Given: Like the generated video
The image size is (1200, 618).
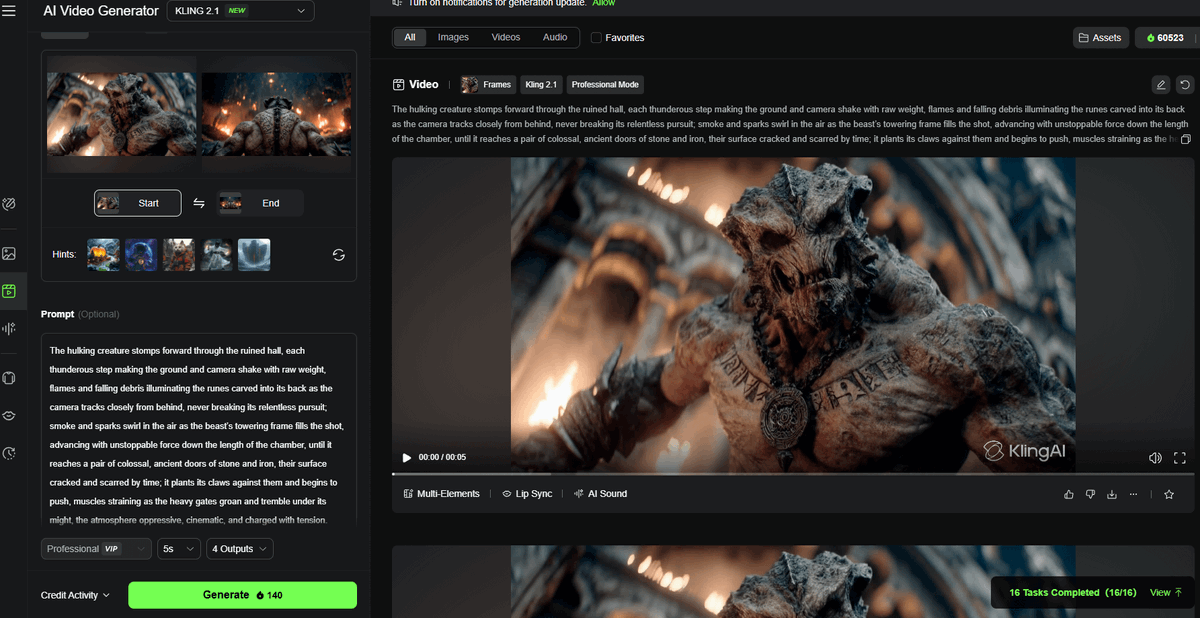Looking at the screenshot, I should (x=1069, y=494).
